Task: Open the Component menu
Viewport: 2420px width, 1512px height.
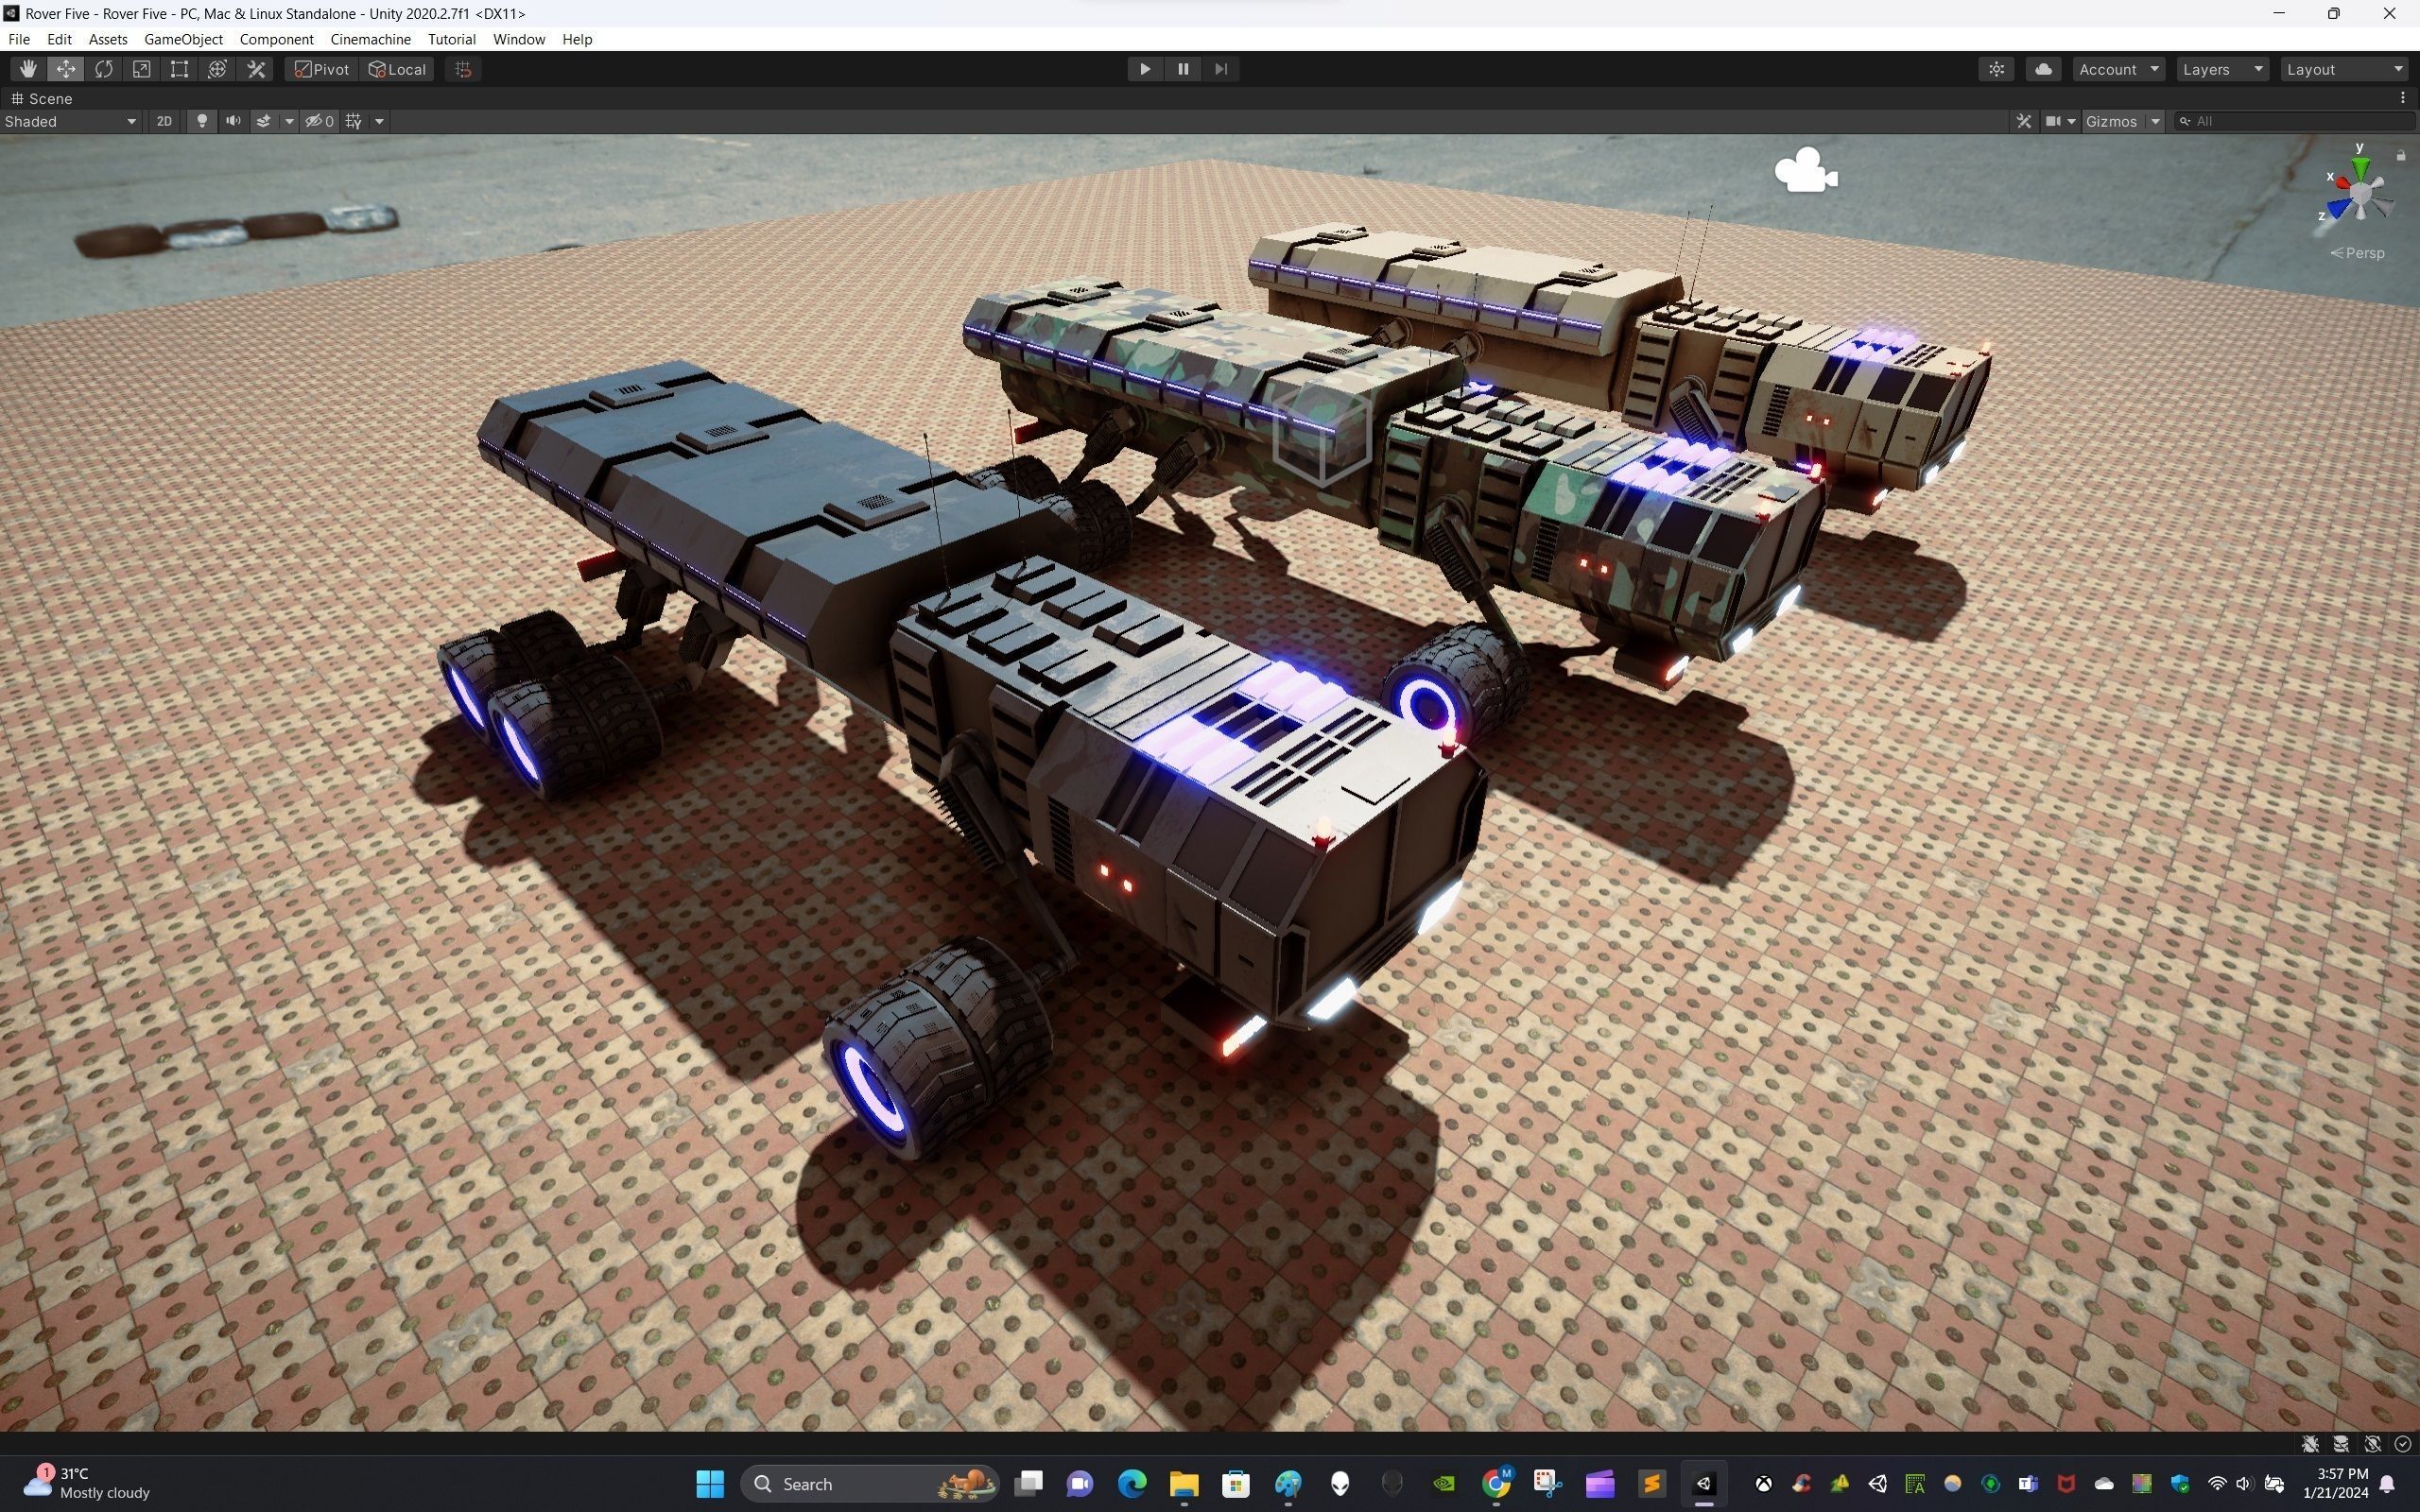Action: [276, 39]
